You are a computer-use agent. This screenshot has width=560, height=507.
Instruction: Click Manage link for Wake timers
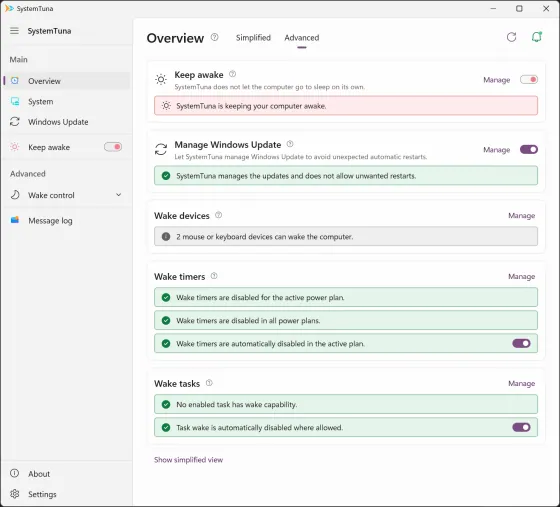click(x=521, y=277)
